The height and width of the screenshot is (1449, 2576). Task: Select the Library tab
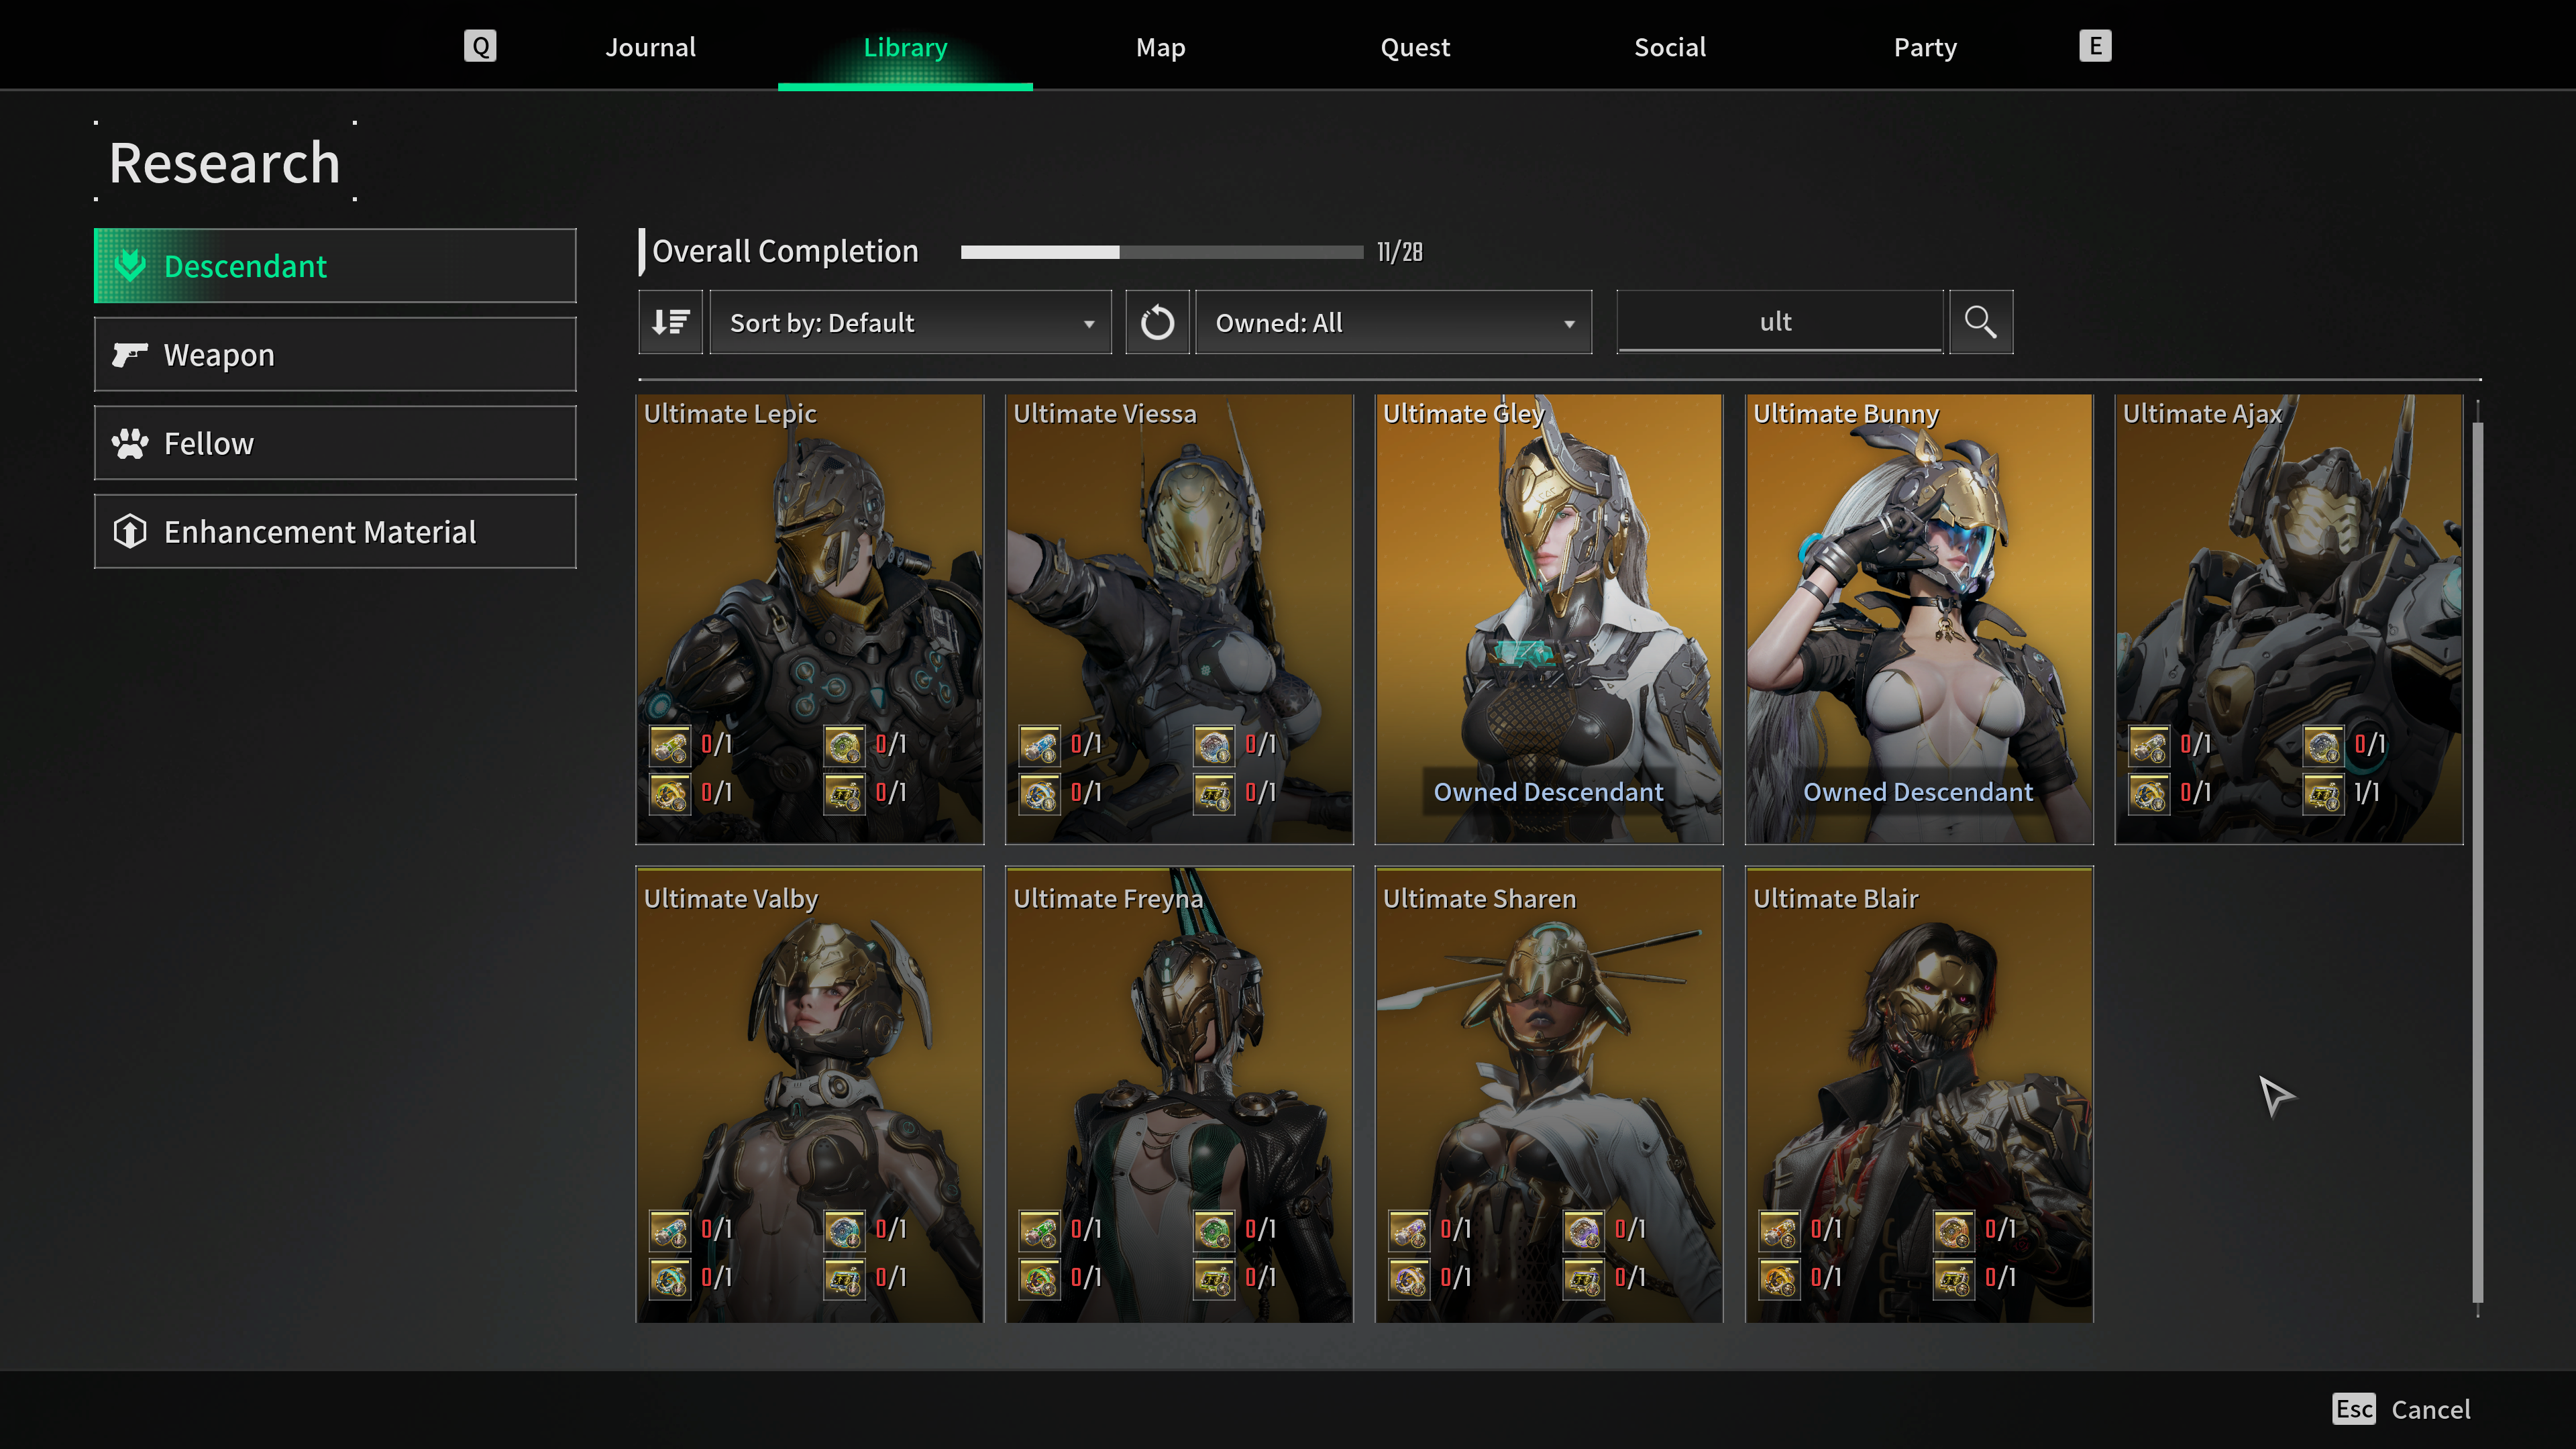(x=905, y=47)
